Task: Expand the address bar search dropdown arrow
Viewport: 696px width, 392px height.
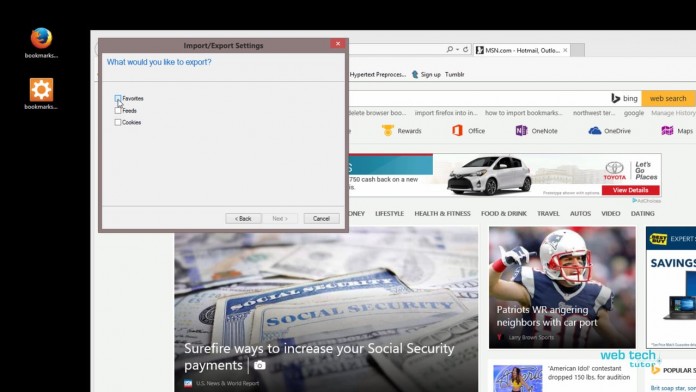Action: tap(457, 49)
